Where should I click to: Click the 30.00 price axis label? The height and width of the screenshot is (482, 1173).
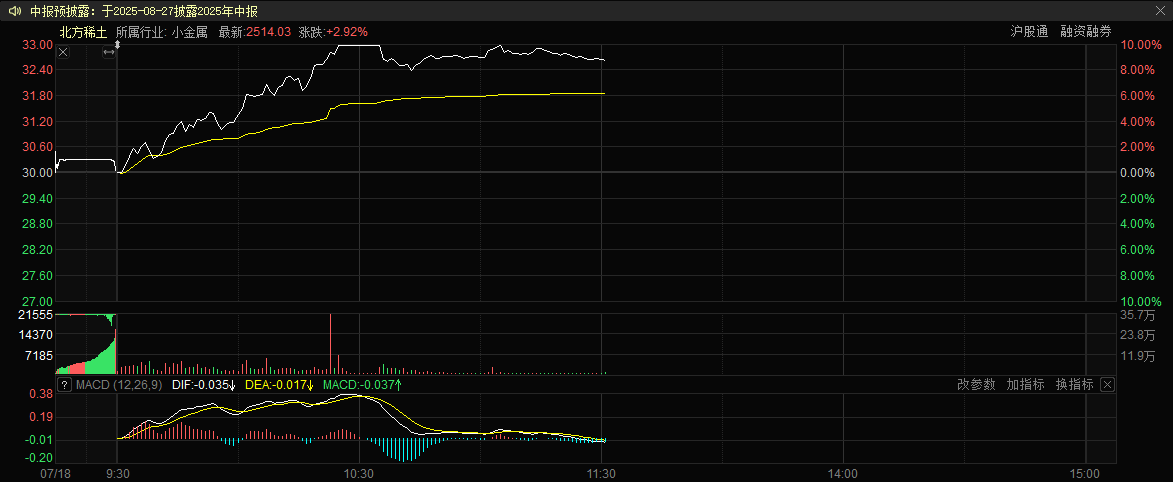coord(38,173)
